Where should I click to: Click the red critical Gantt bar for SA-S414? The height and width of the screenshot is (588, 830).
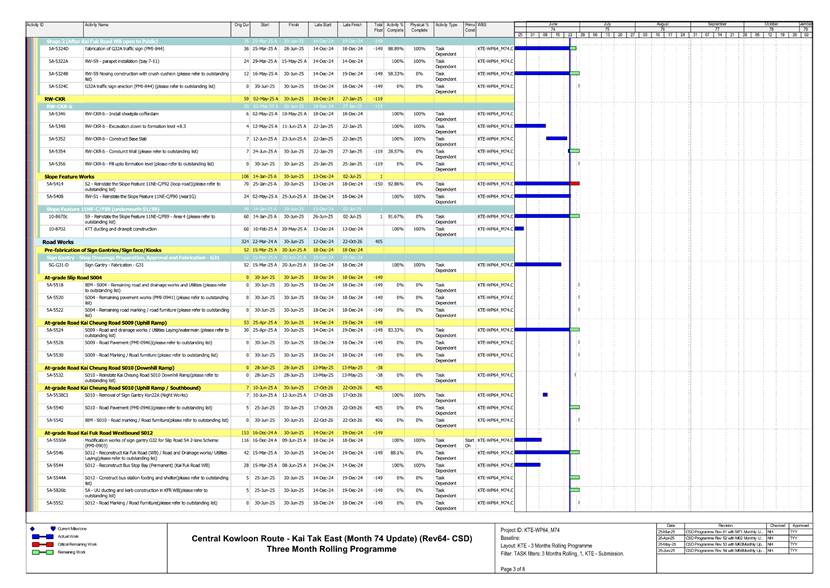(574, 184)
